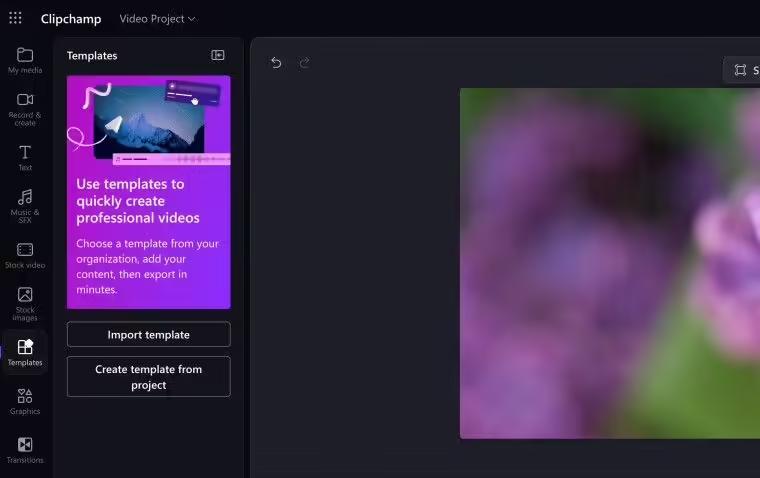Viewport: 760px width, 478px height.
Task: Open the app launcher grid icon
Action: (x=16, y=18)
